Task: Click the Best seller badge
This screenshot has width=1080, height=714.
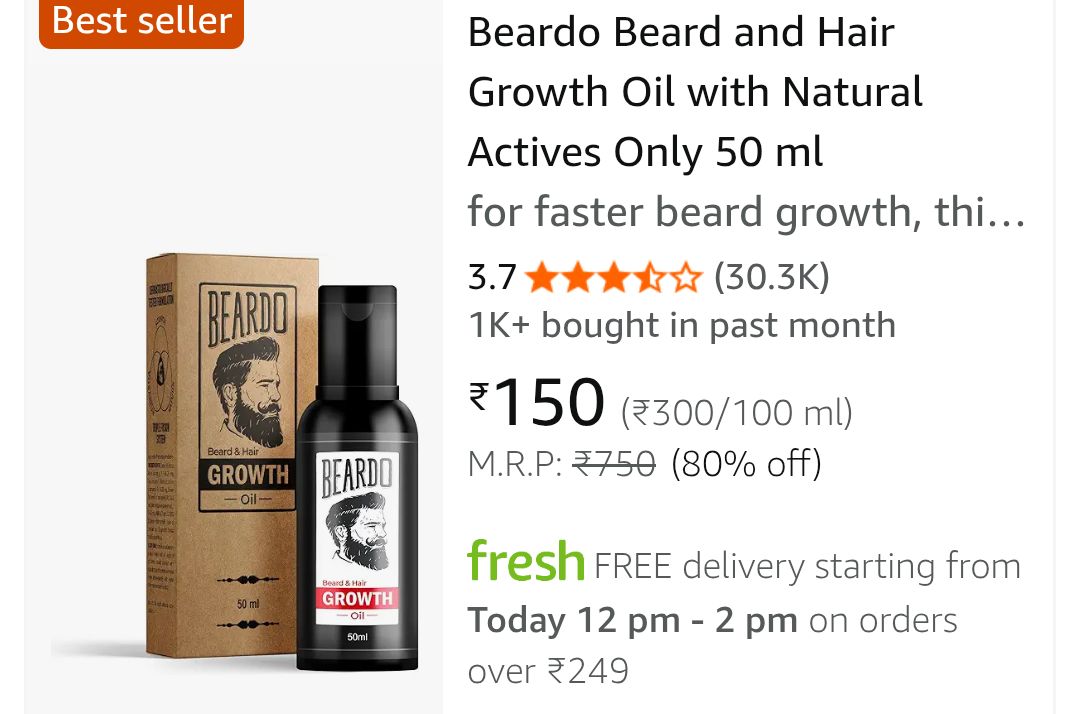Action: [142, 21]
